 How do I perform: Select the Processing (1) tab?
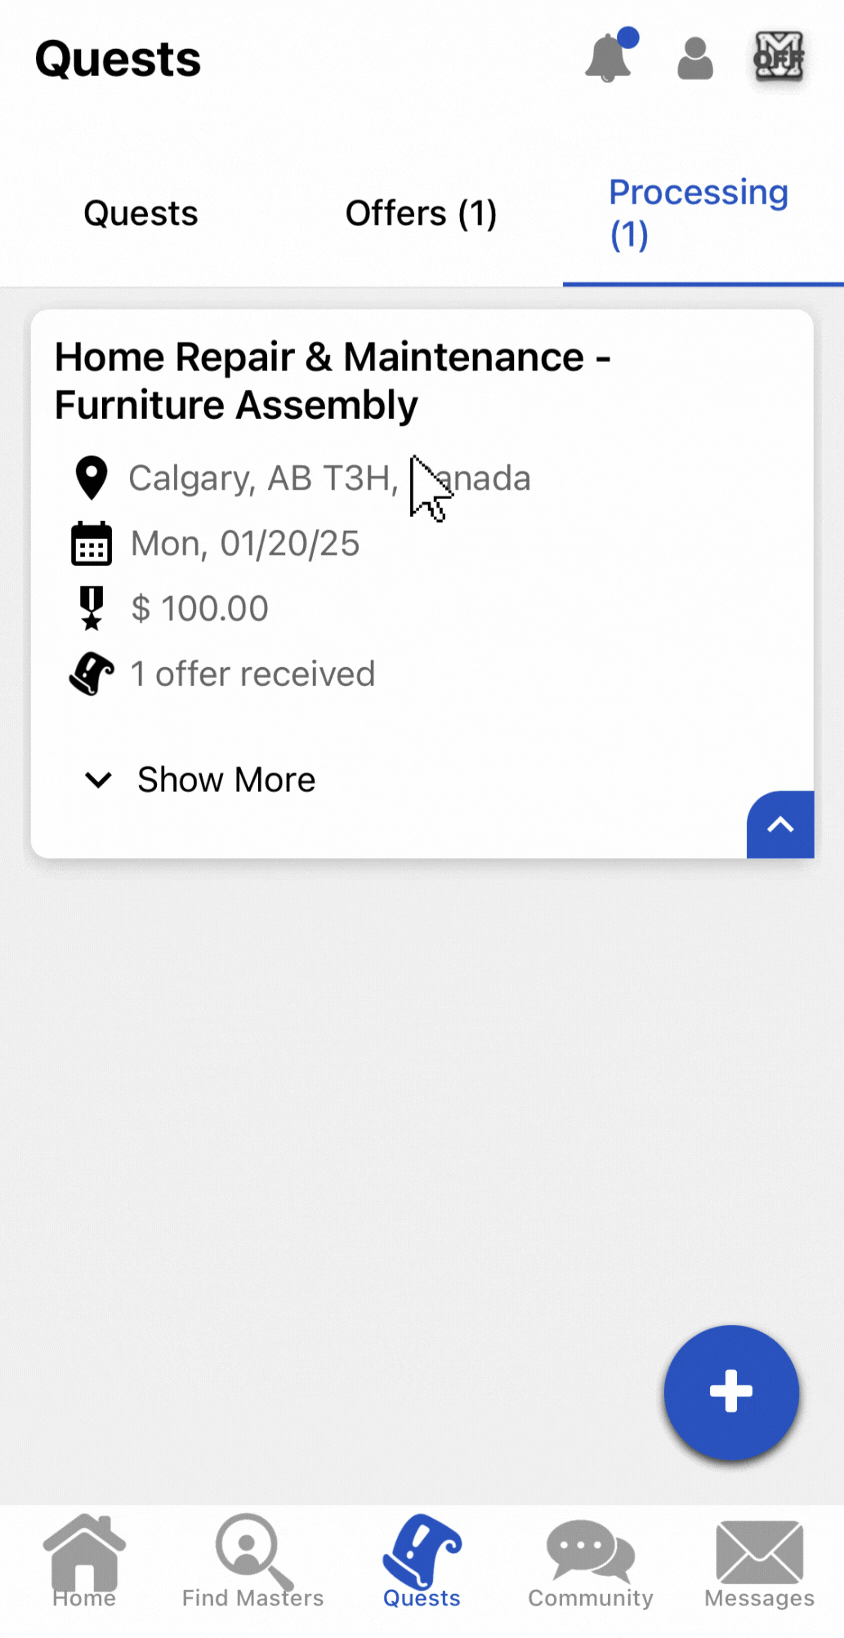coord(699,213)
